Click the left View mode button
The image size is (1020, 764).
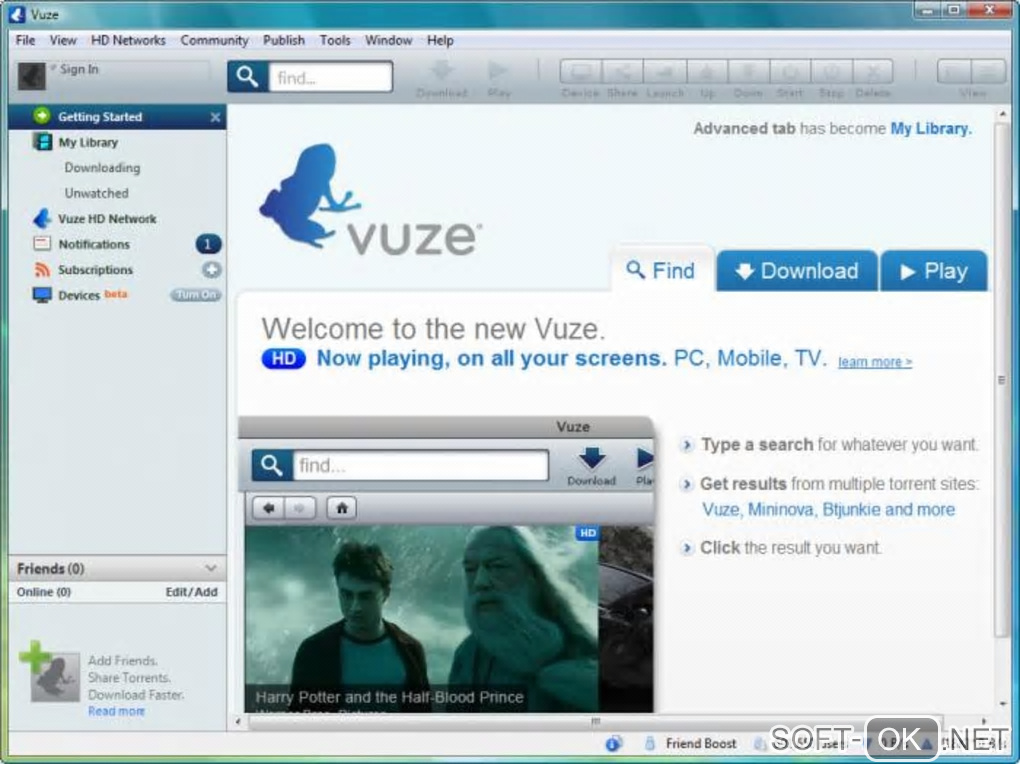[x=954, y=72]
